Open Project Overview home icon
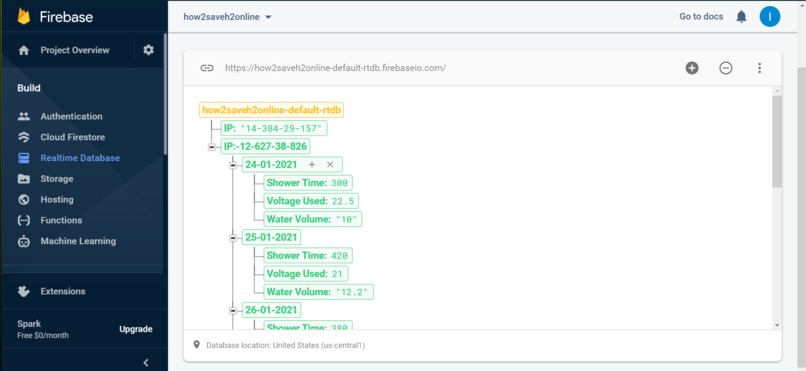 (x=24, y=50)
